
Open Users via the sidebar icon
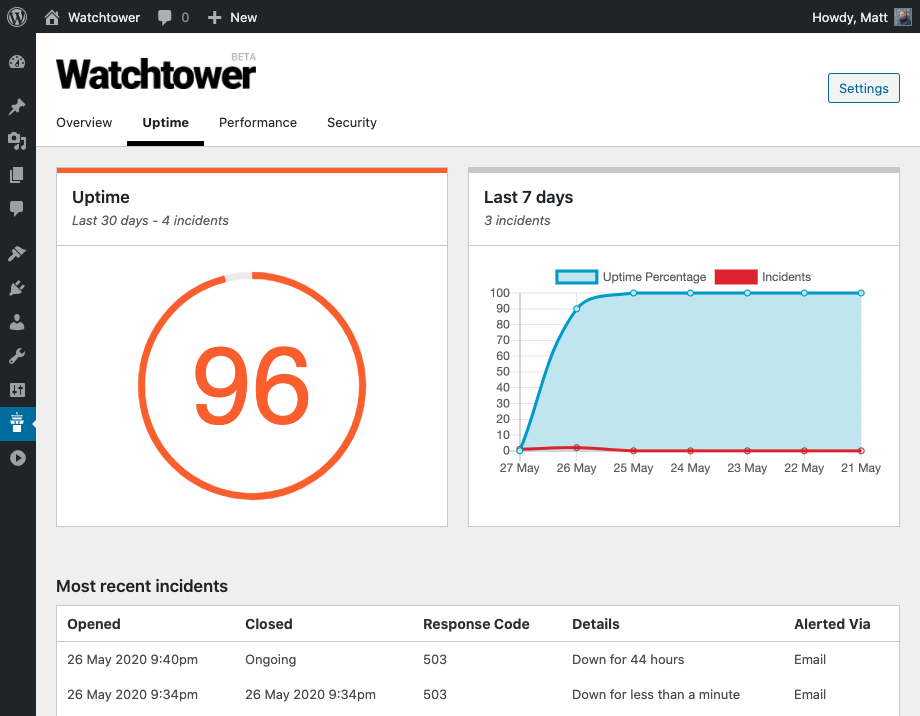[x=17, y=322]
